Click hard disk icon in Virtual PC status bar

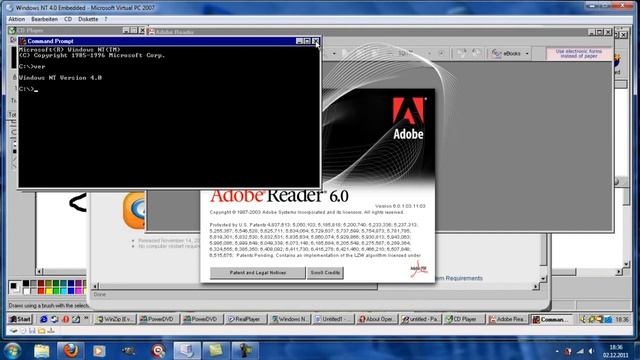[14, 331]
